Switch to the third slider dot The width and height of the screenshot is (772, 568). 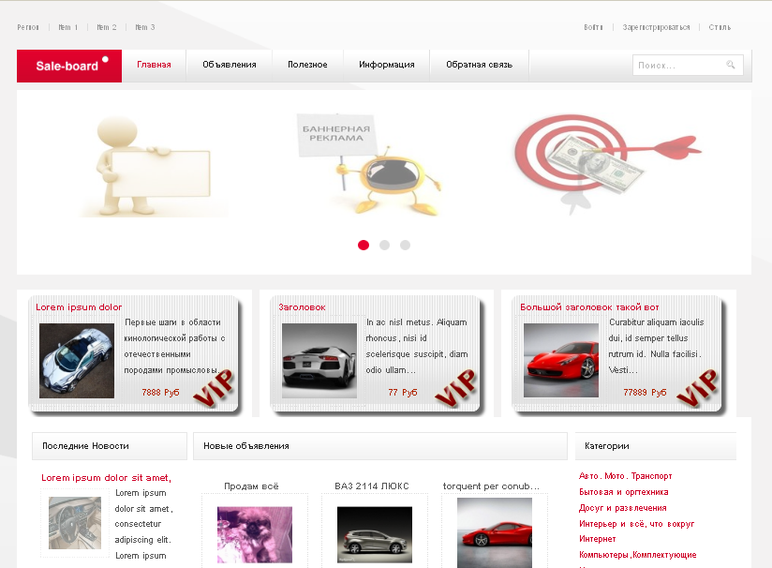(x=405, y=245)
